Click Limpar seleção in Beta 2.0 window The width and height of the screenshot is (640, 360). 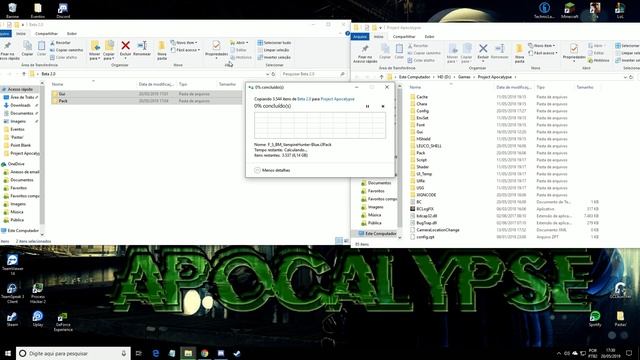coord(273,50)
